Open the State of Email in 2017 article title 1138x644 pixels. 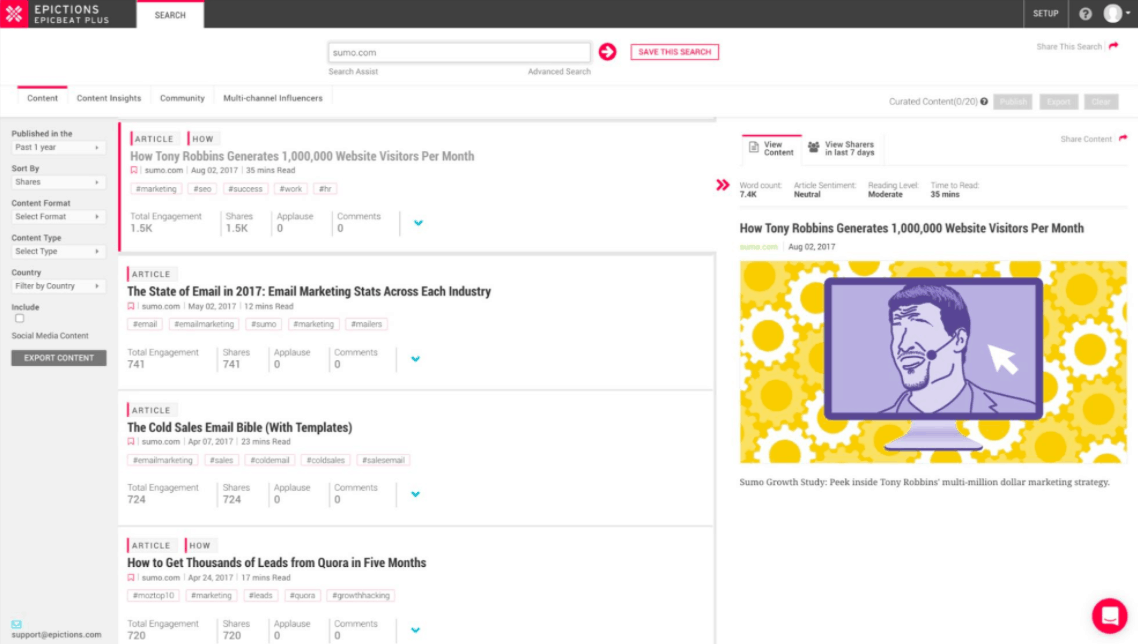pyautogui.click(x=309, y=291)
